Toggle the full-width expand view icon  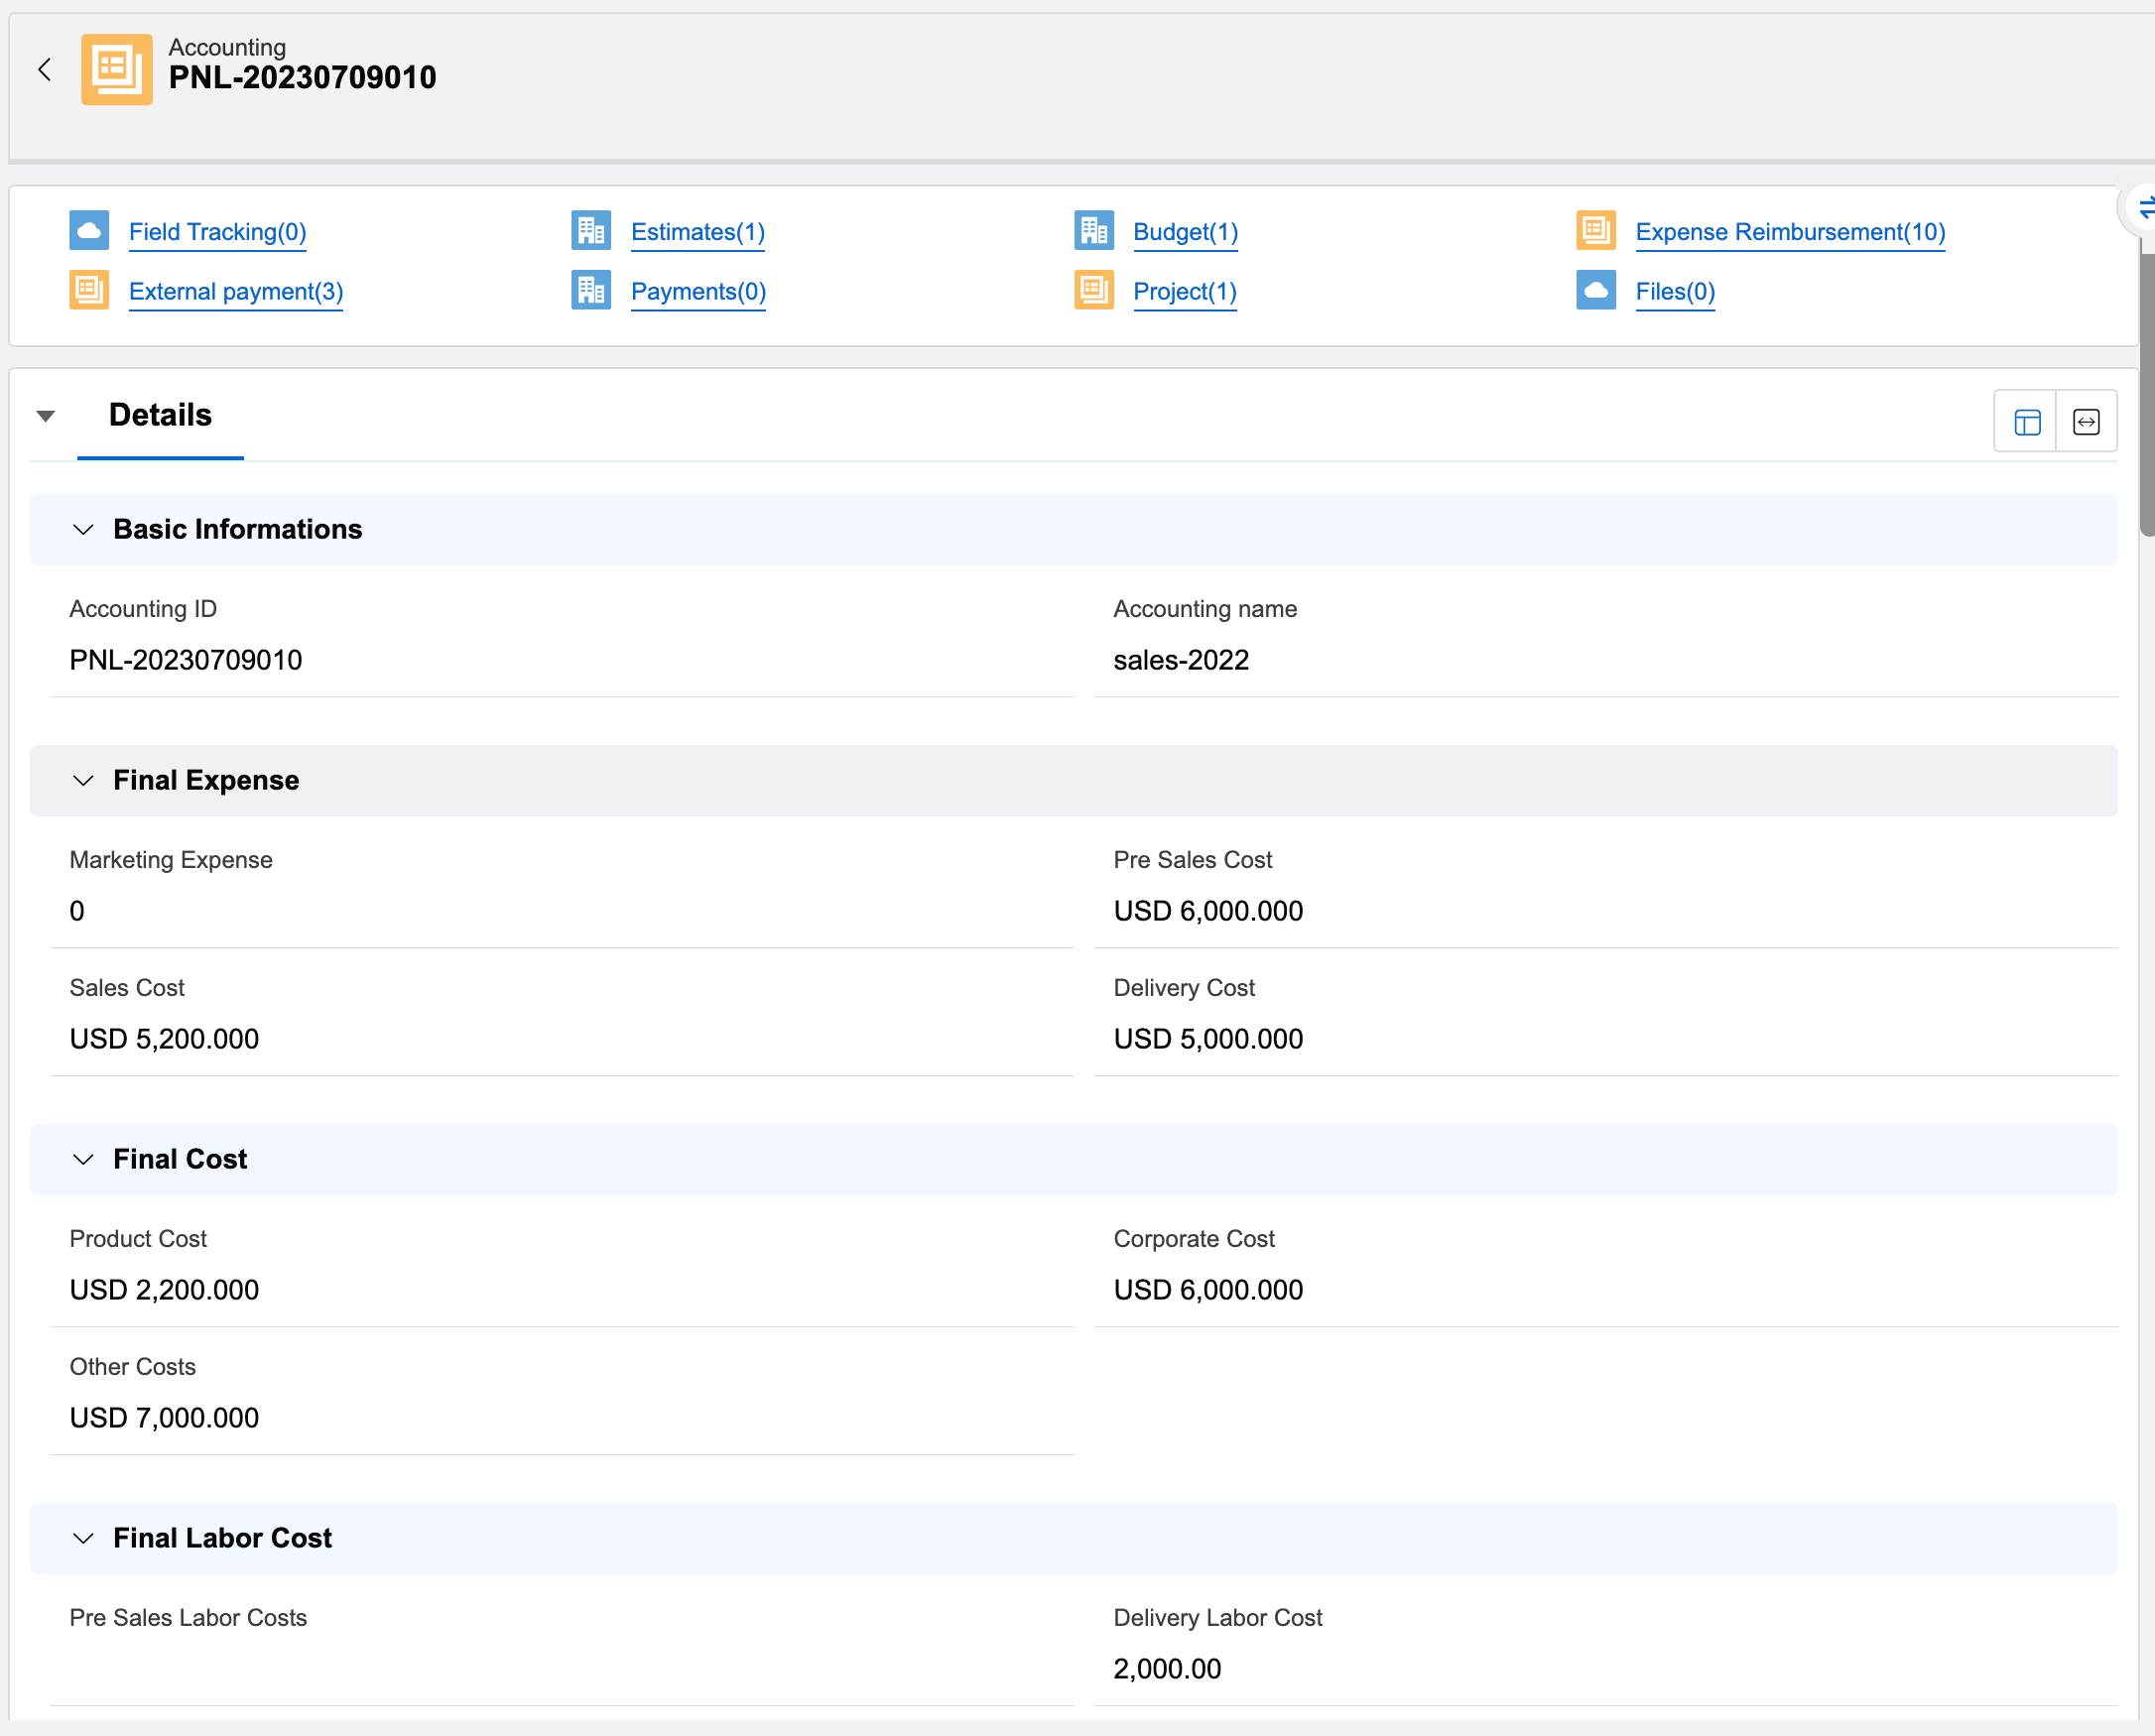click(x=2086, y=422)
